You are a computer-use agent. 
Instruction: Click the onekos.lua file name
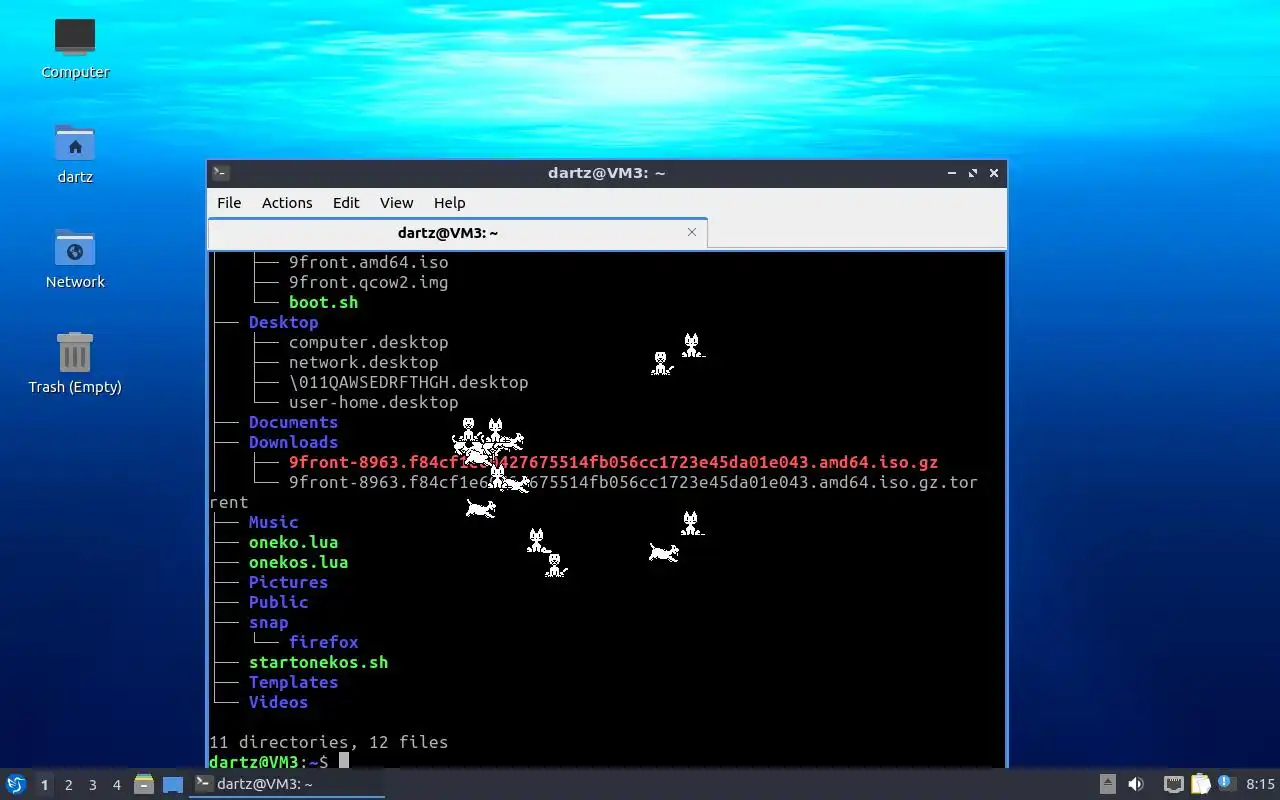point(298,562)
